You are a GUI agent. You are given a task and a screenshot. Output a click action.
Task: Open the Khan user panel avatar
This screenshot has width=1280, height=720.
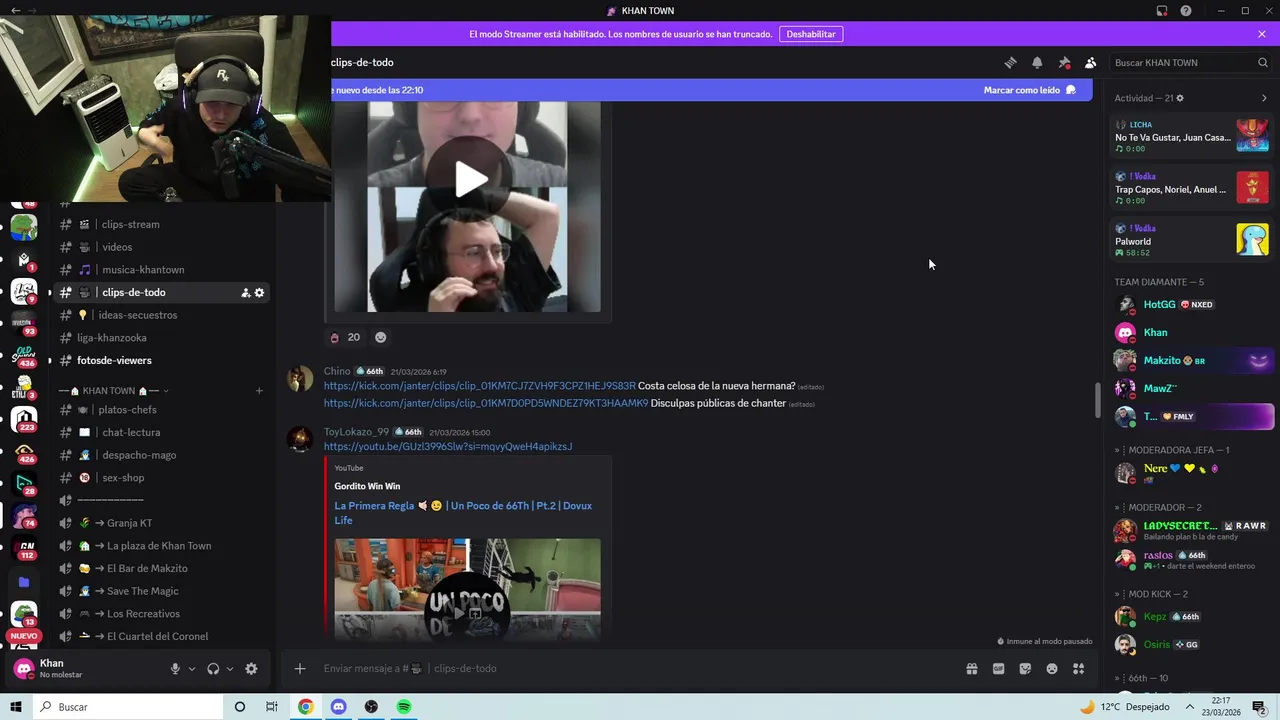tap(23, 668)
